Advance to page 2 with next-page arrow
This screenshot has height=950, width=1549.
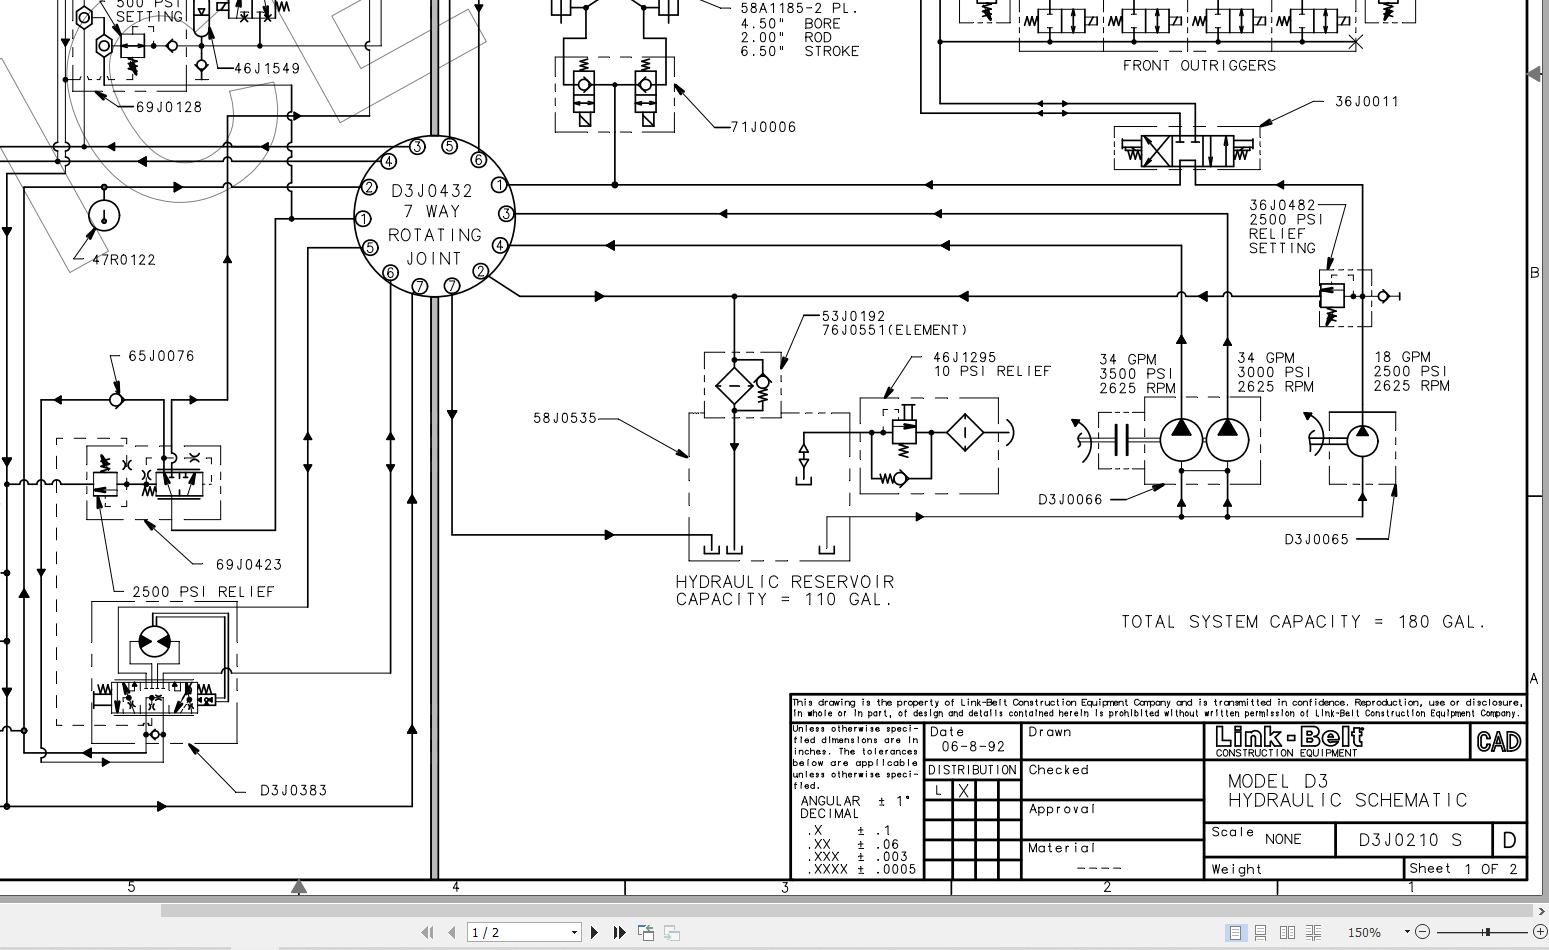click(593, 932)
